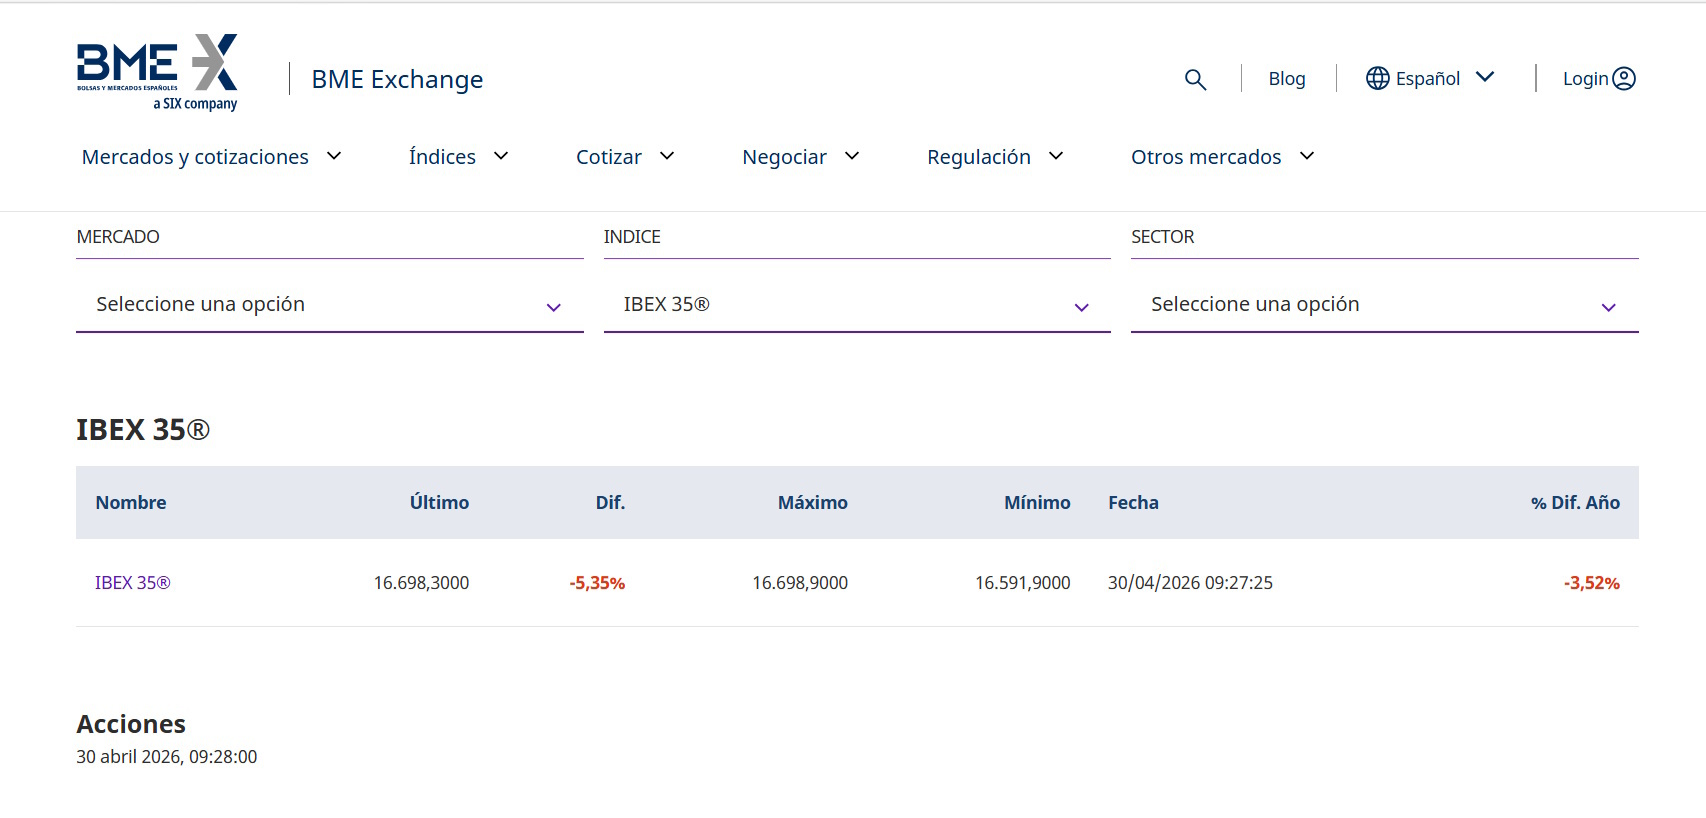
Task: Open the MERCADO select dropdown
Action: (329, 305)
